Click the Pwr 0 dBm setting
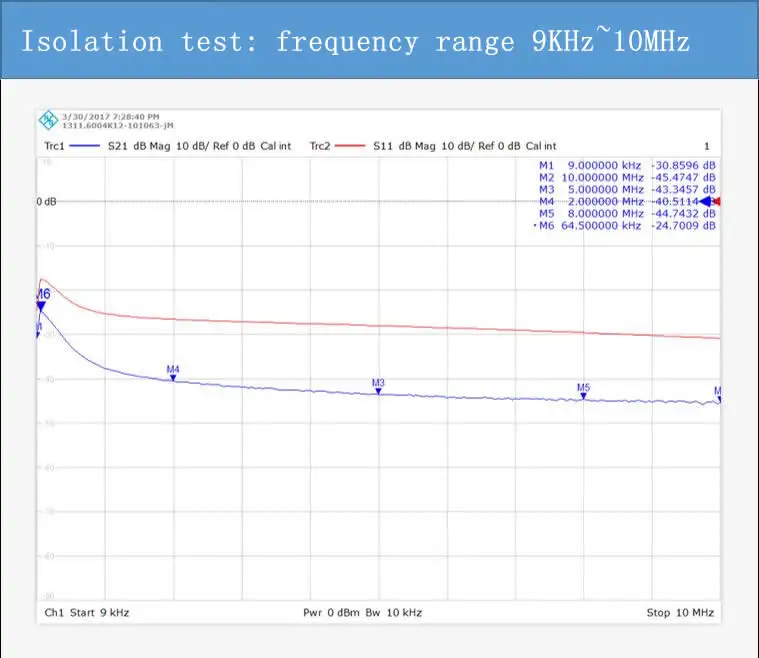Image resolution: width=759 pixels, height=658 pixels. [x=331, y=612]
